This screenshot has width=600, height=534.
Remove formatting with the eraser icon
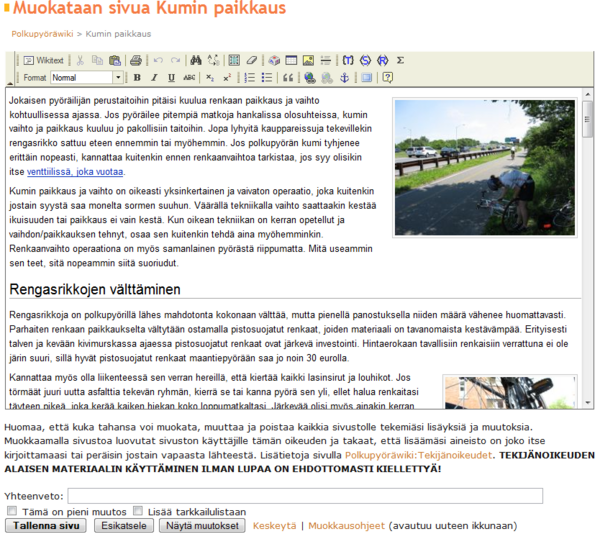(x=251, y=60)
